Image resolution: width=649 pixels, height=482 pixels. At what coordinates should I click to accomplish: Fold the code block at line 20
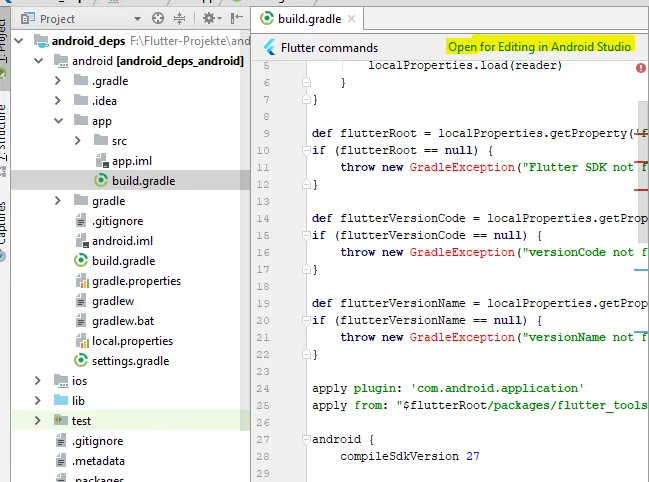[x=306, y=320]
